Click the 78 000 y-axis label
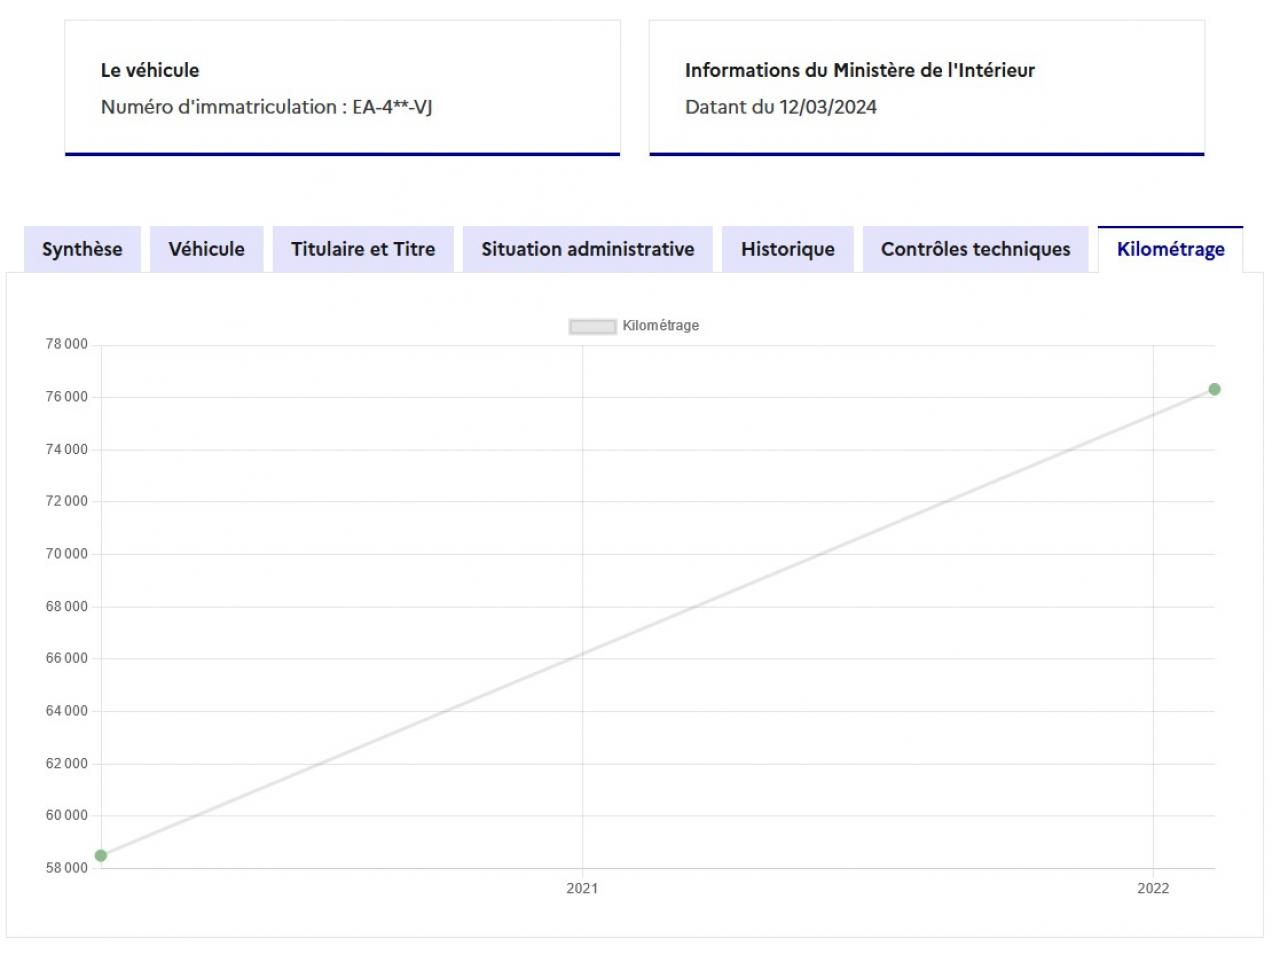The width and height of the screenshot is (1280, 960). (x=67, y=344)
